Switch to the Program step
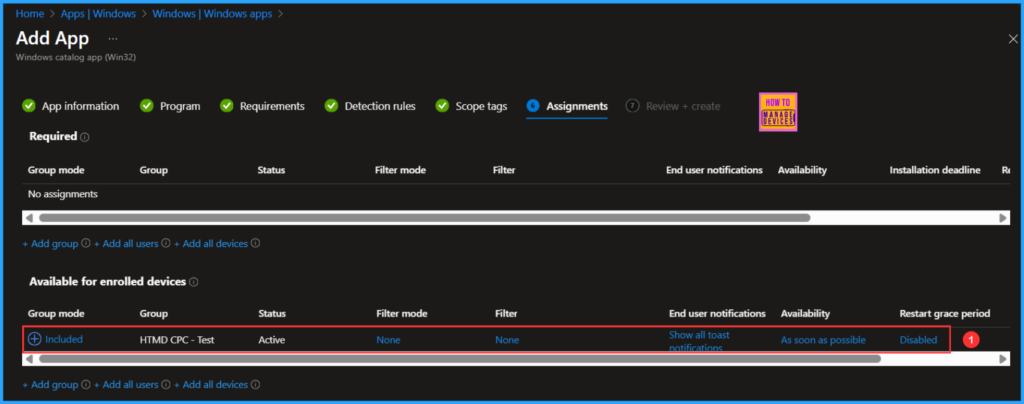1024x404 pixels. point(180,106)
